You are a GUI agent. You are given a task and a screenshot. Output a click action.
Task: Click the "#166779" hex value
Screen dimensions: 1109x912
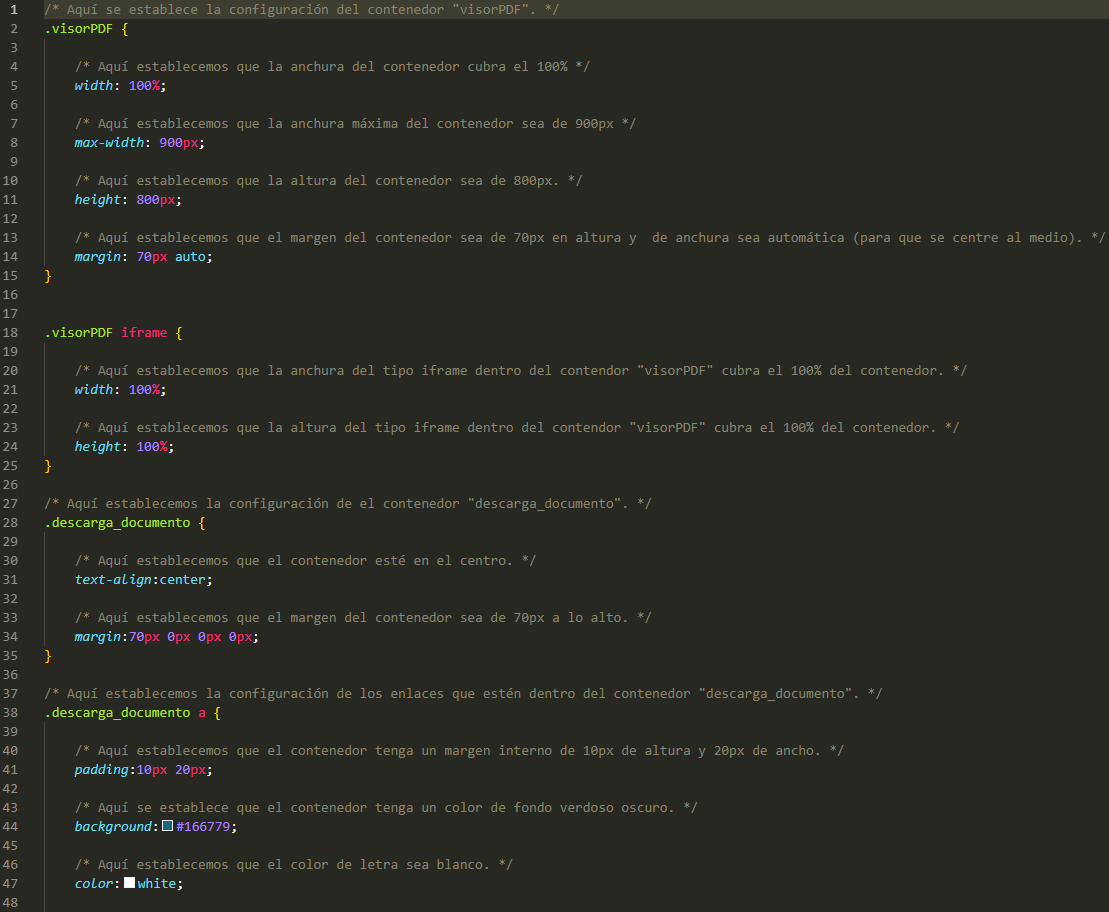pyautogui.click(x=203, y=826)
